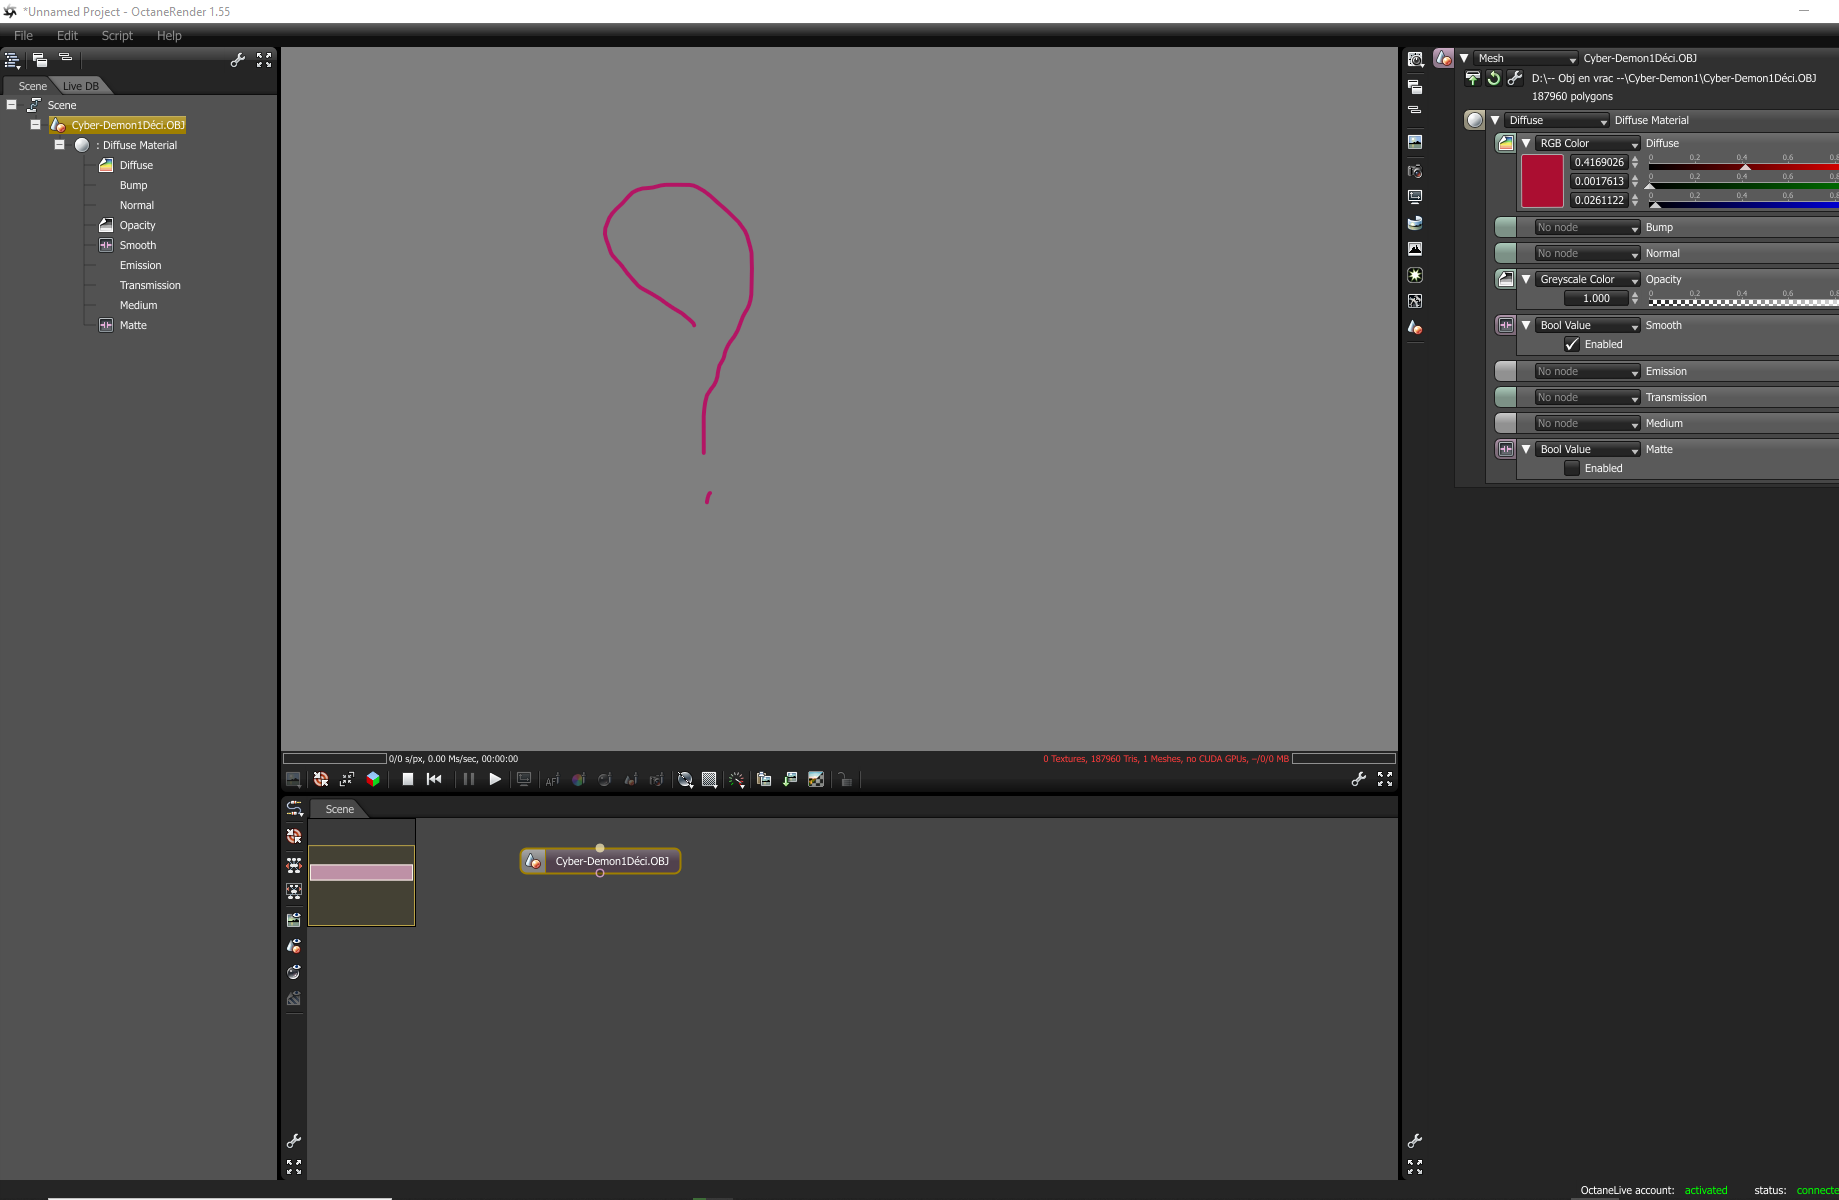Collapse the Smooth Bool Value section triangle
This screenshot has height=1200, width=1839.
tap(1526, 326)
